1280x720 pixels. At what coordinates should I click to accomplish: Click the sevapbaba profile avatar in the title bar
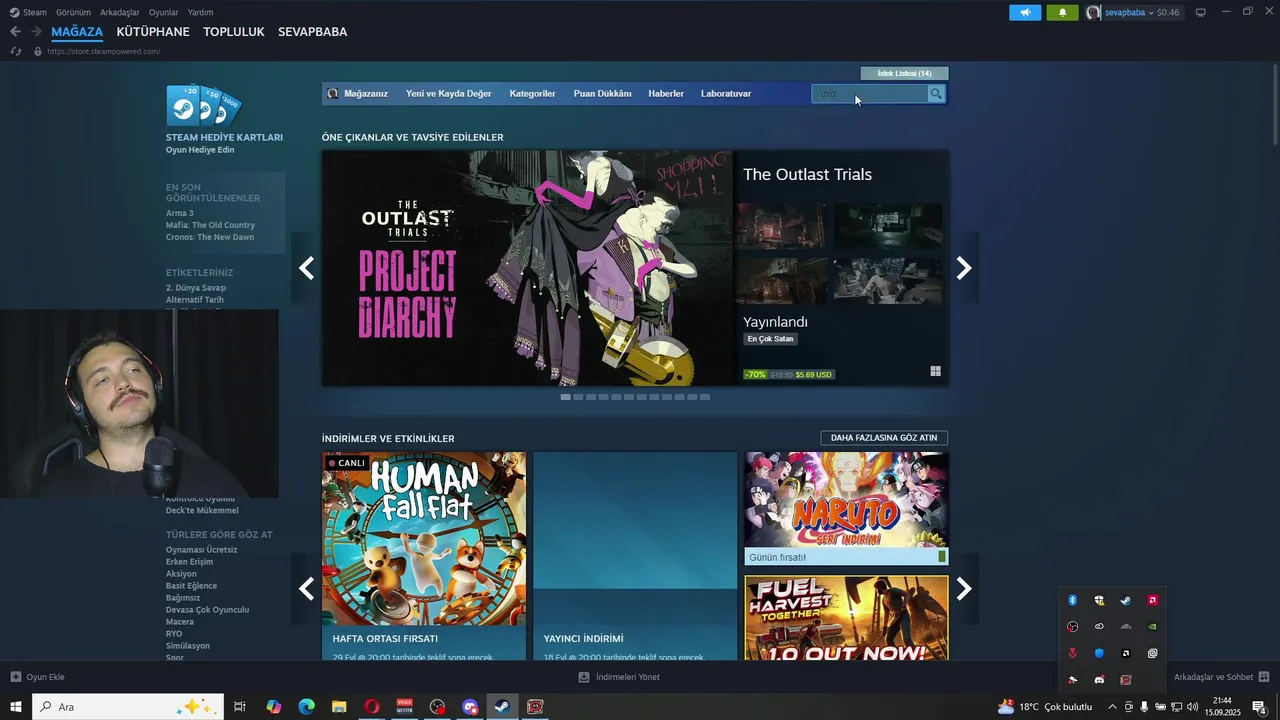click(1094, 12)
